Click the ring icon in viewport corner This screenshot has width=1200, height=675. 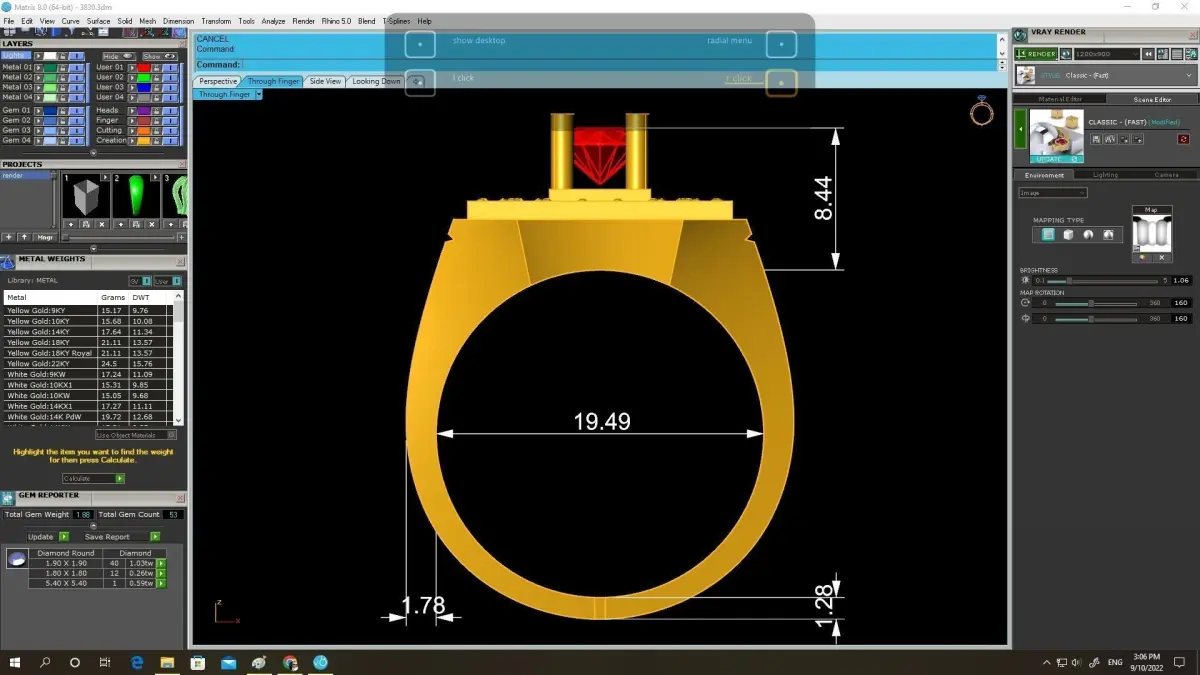point(982,112)
